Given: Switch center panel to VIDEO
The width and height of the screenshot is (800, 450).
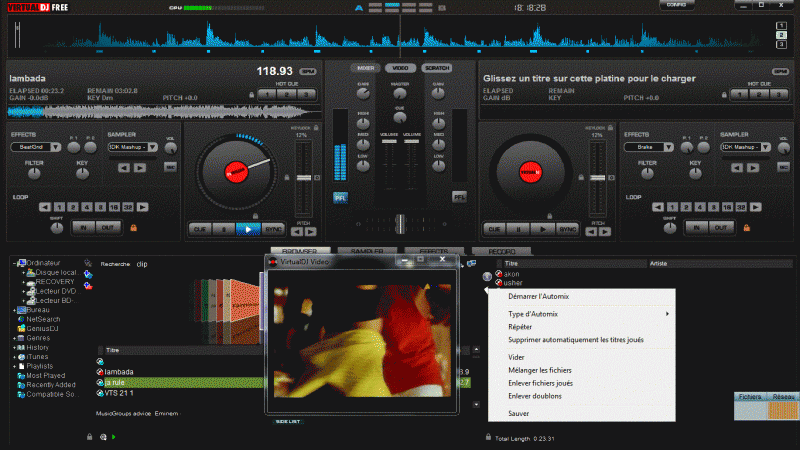Looking at the screenshot, I should click(401, 68).
